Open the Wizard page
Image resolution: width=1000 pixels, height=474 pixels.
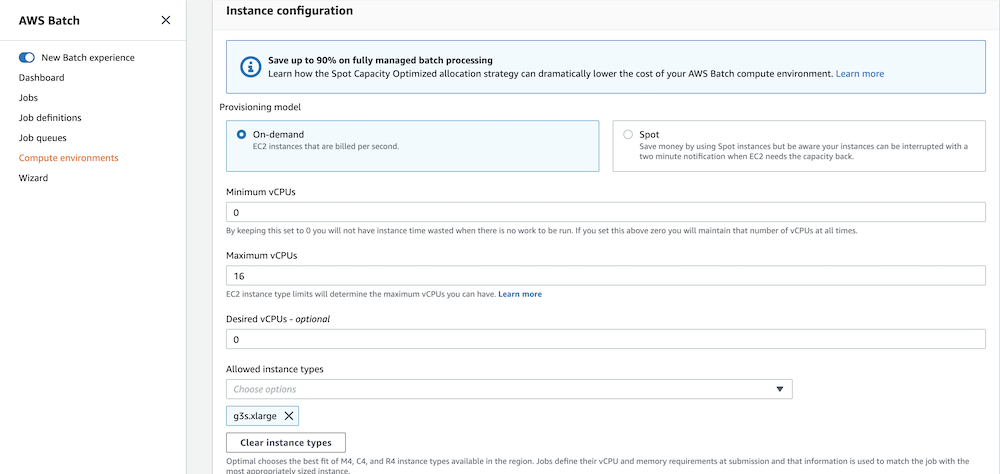pyautogui.click(x=33, y=178)
